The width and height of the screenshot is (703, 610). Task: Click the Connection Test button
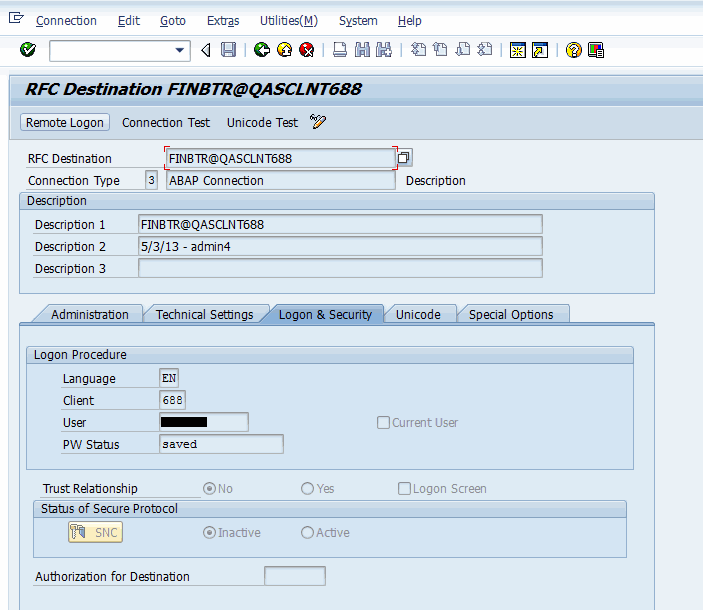coord(166,122)
